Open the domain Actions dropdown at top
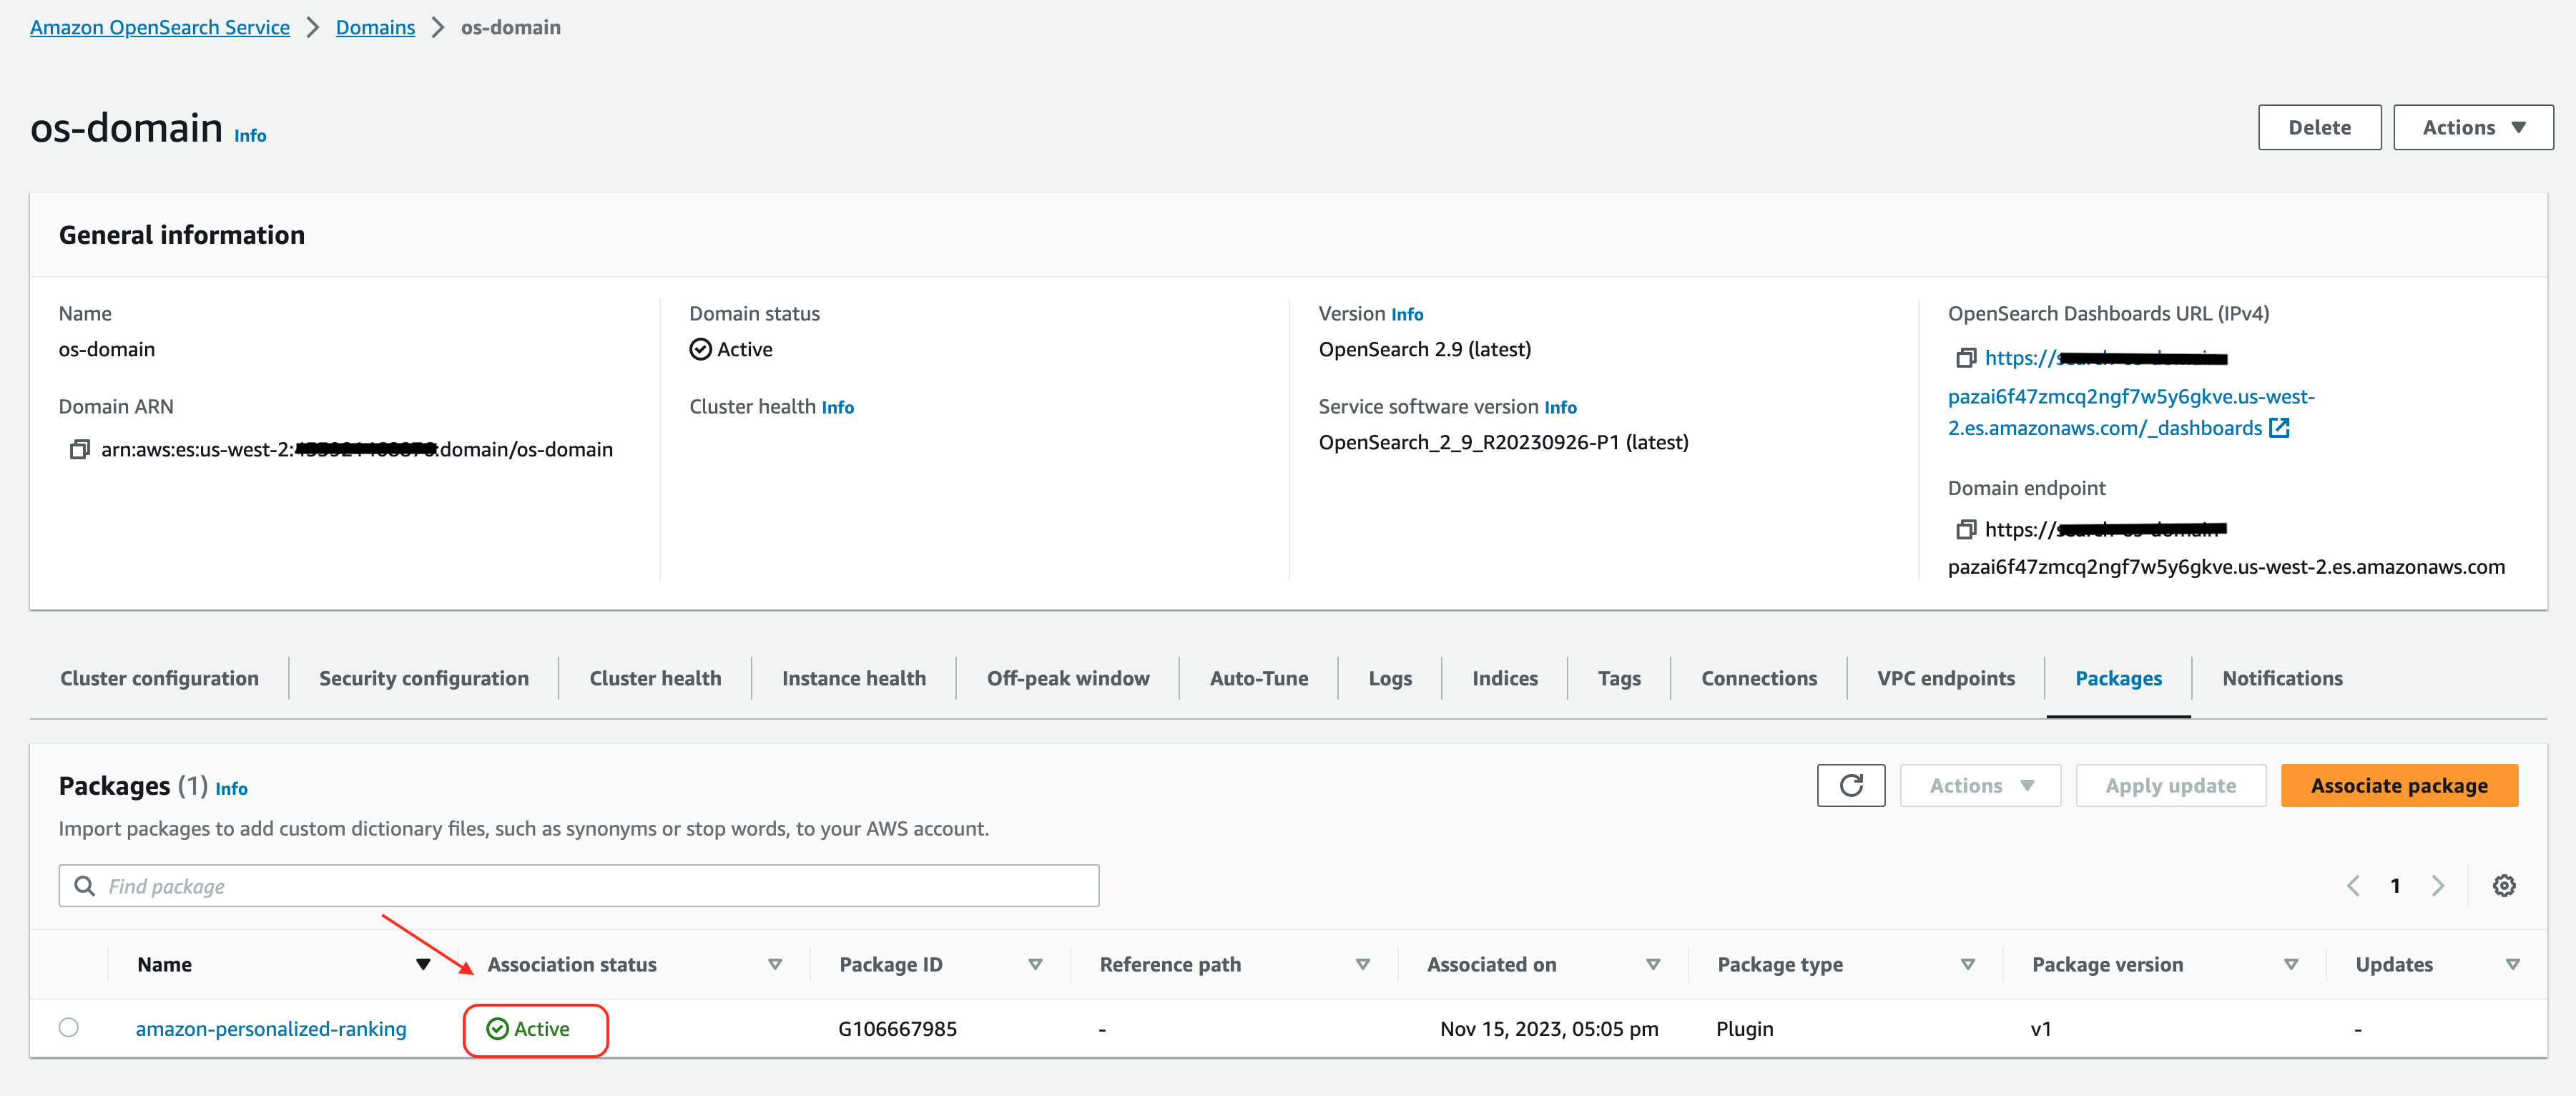 [2472, 128]
